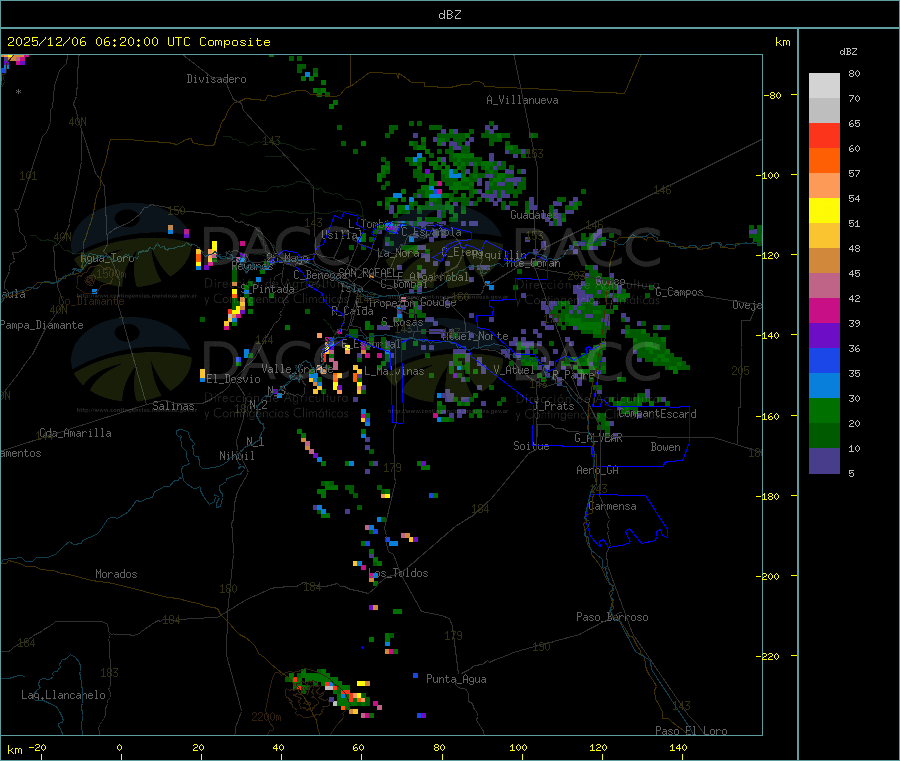Click the Pampa_Diamante map label

click(x=42, y=325)
